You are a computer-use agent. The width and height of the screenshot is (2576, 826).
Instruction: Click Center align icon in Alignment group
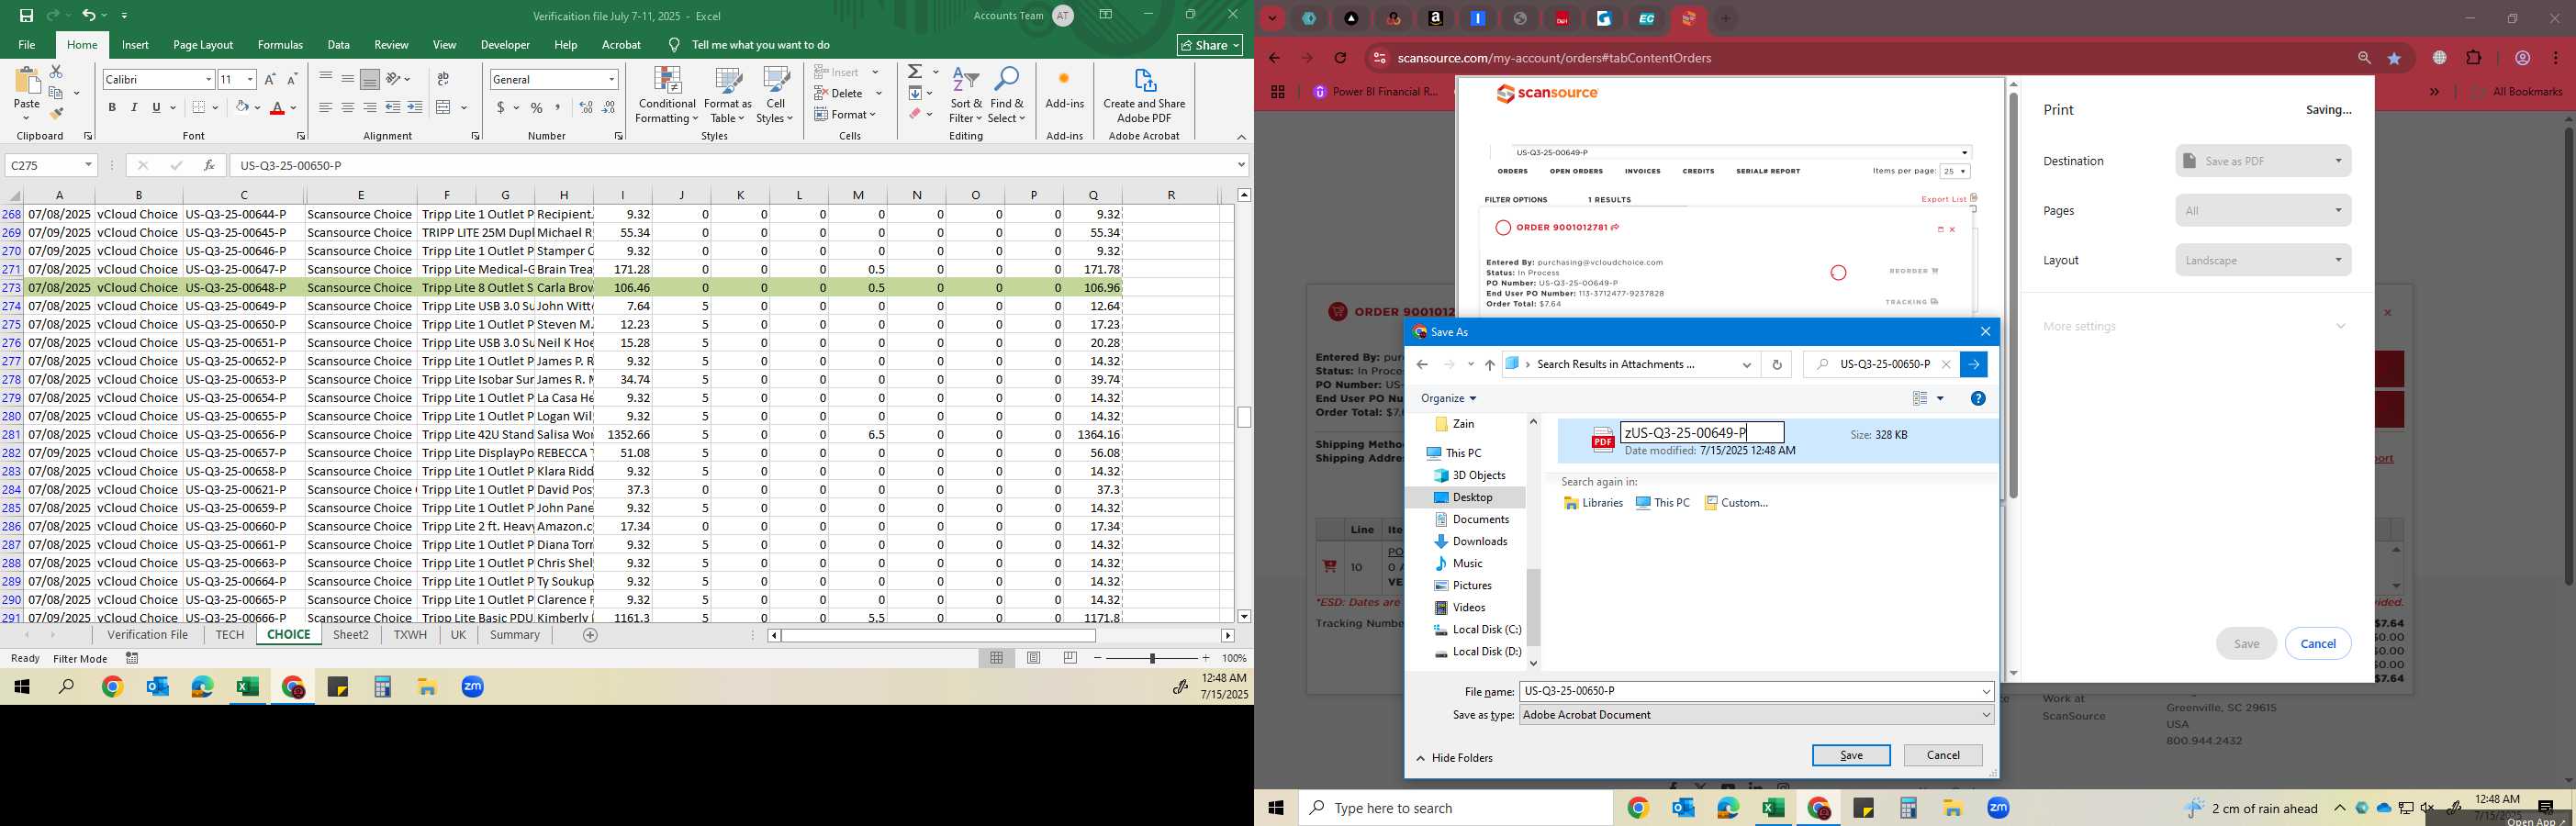[x=348, y=107]
